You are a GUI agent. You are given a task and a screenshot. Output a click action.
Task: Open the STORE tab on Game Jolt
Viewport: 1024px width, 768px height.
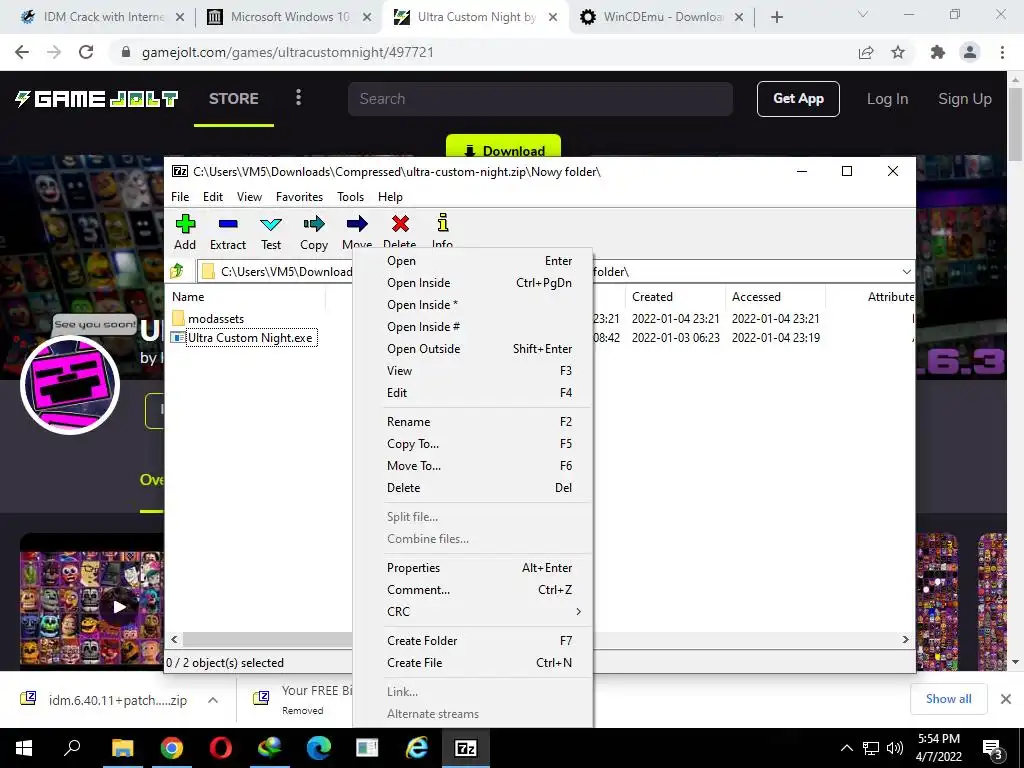pos(234,99)
